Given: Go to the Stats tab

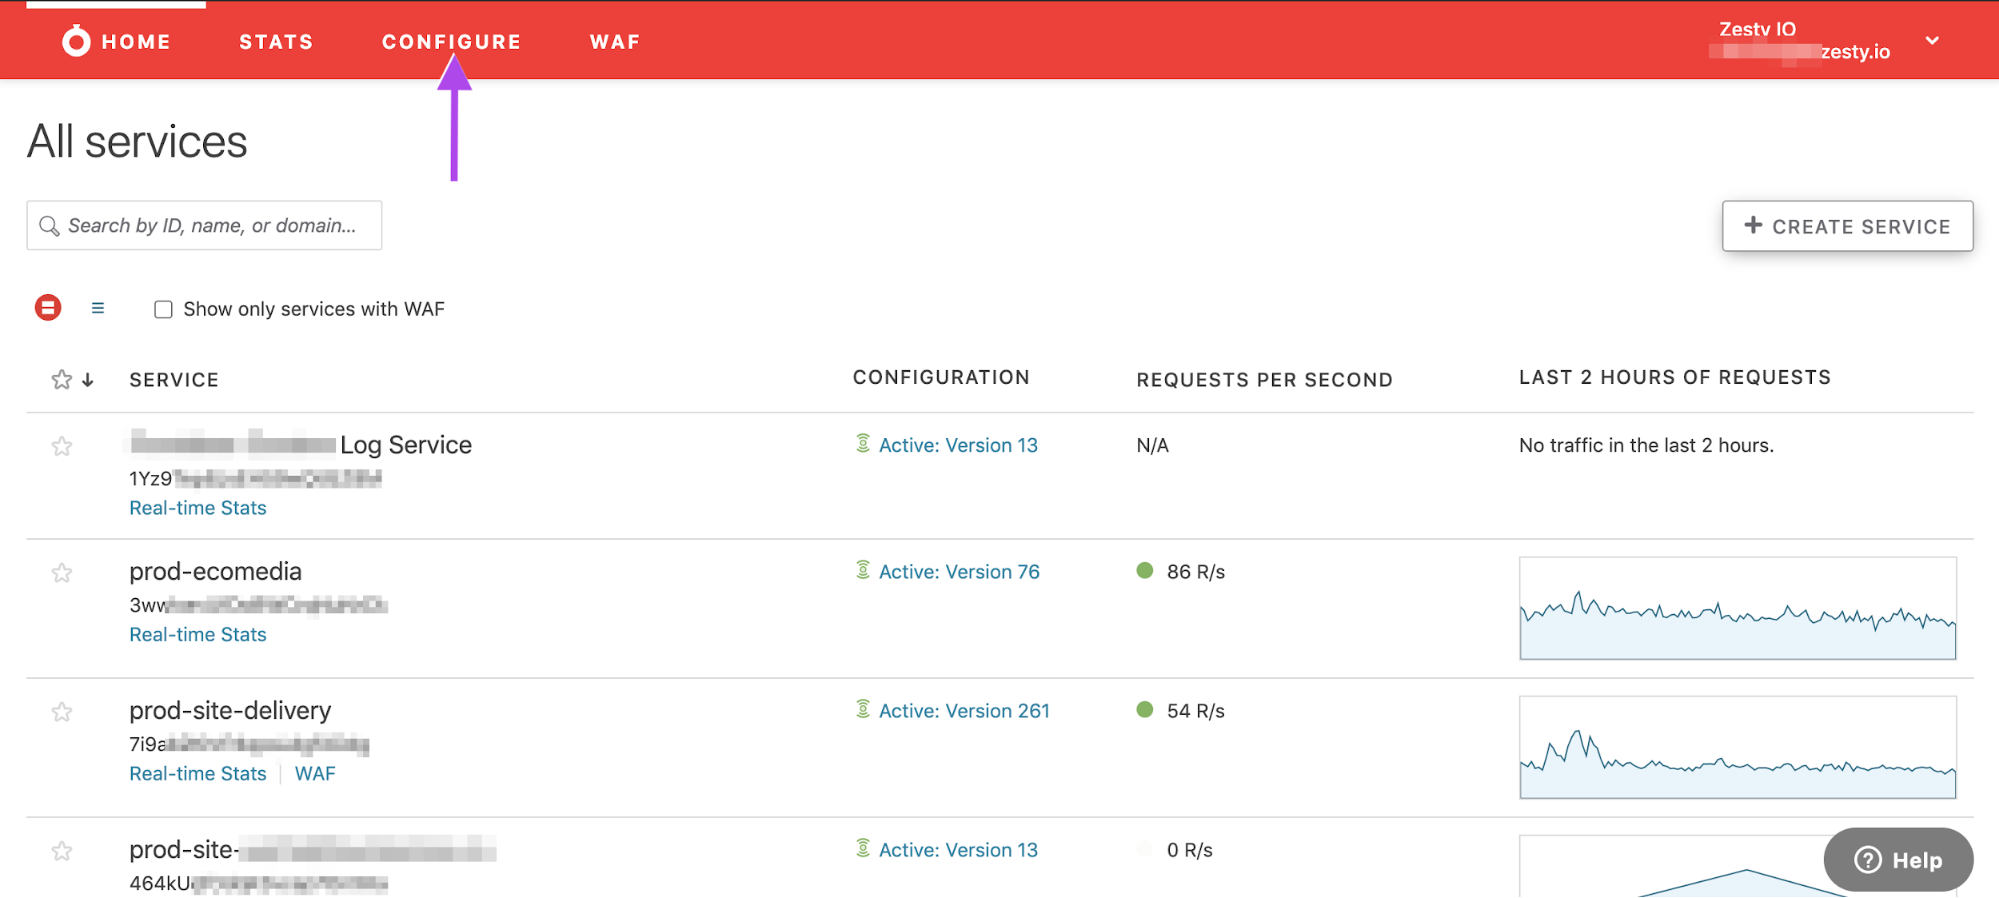Looking at the screenshot, I should point(276,42).
